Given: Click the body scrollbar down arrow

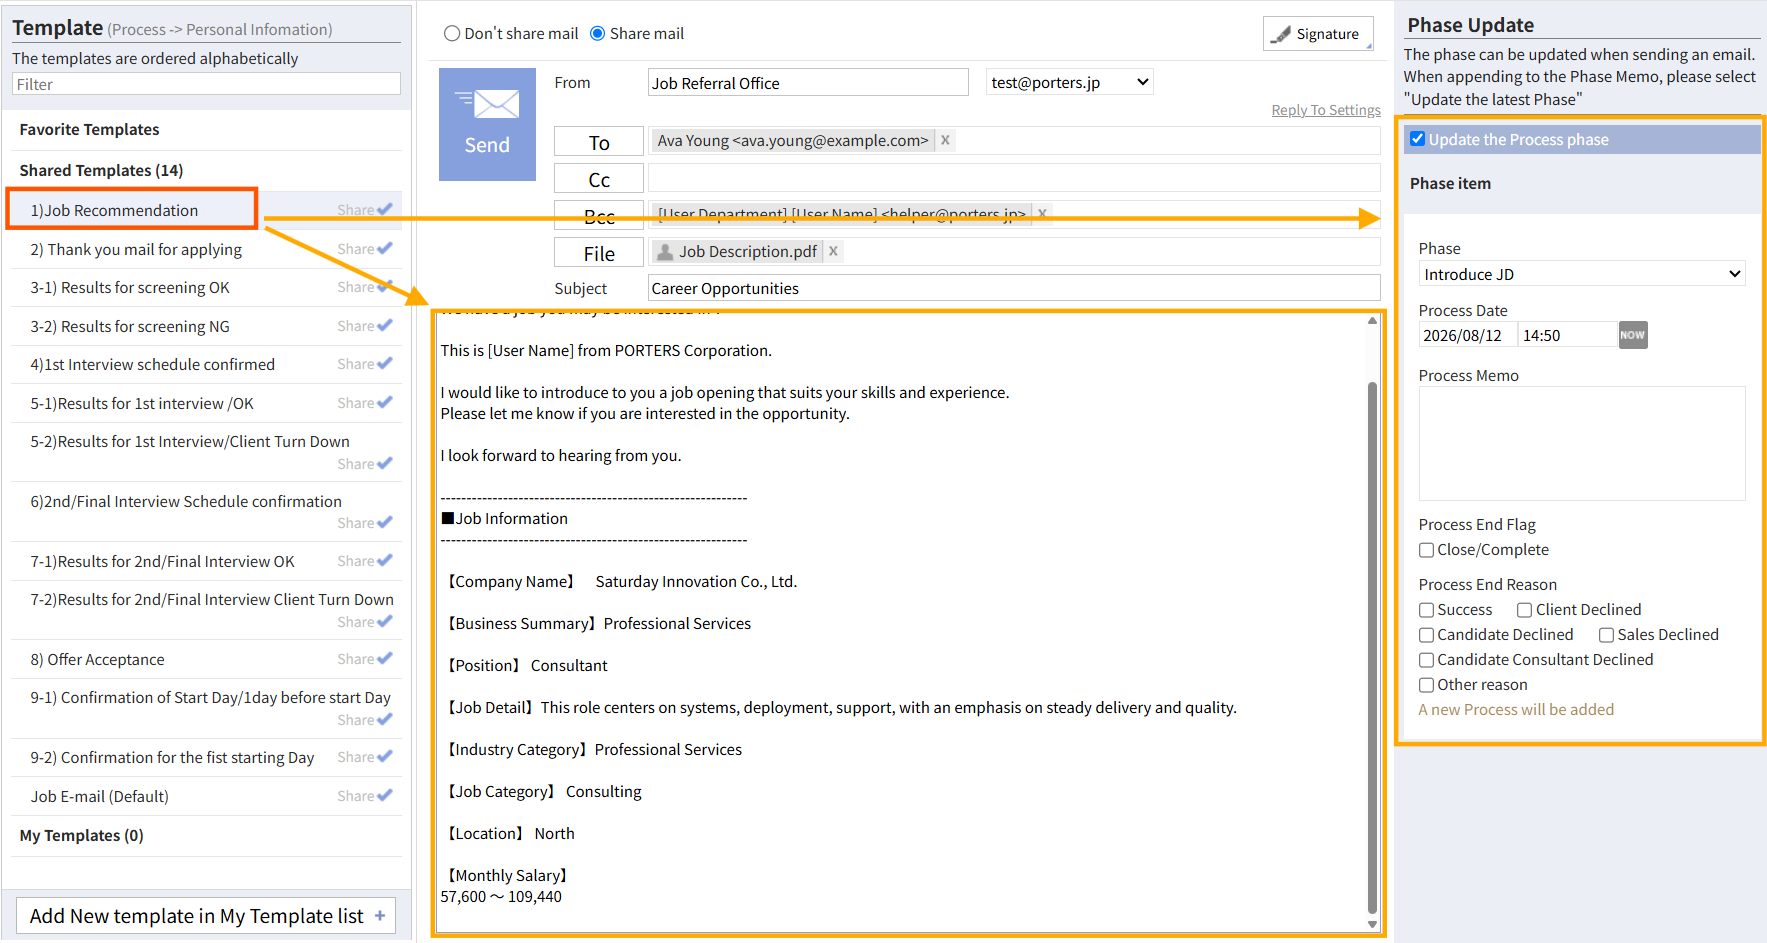Looking at the screenshot, I should 1372,924.
